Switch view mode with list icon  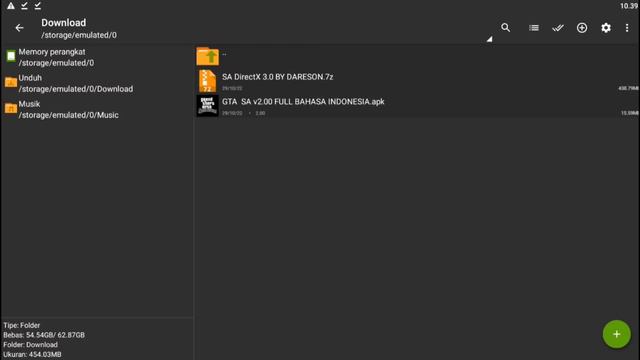533,28
